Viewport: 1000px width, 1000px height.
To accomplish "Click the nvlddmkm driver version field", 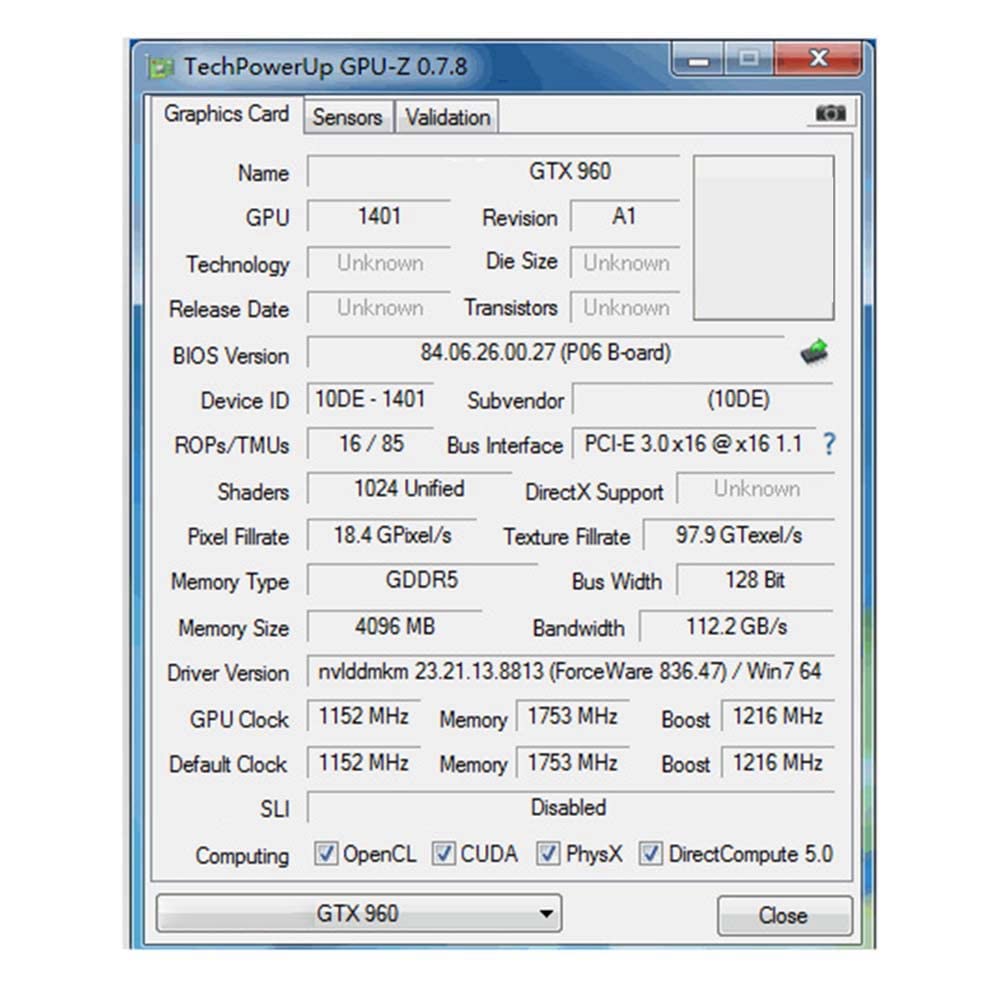I will point(571,671).
